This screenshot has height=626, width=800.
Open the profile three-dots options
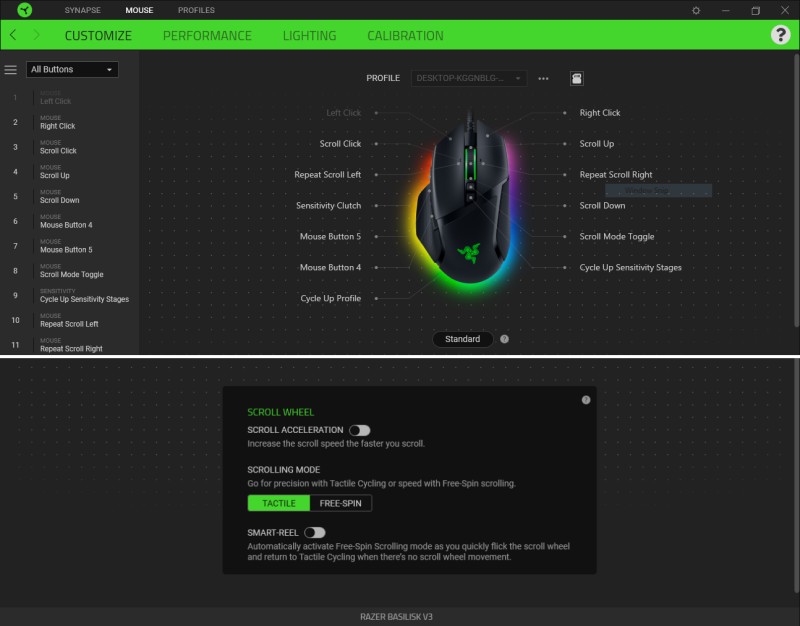tap(543, 78)
